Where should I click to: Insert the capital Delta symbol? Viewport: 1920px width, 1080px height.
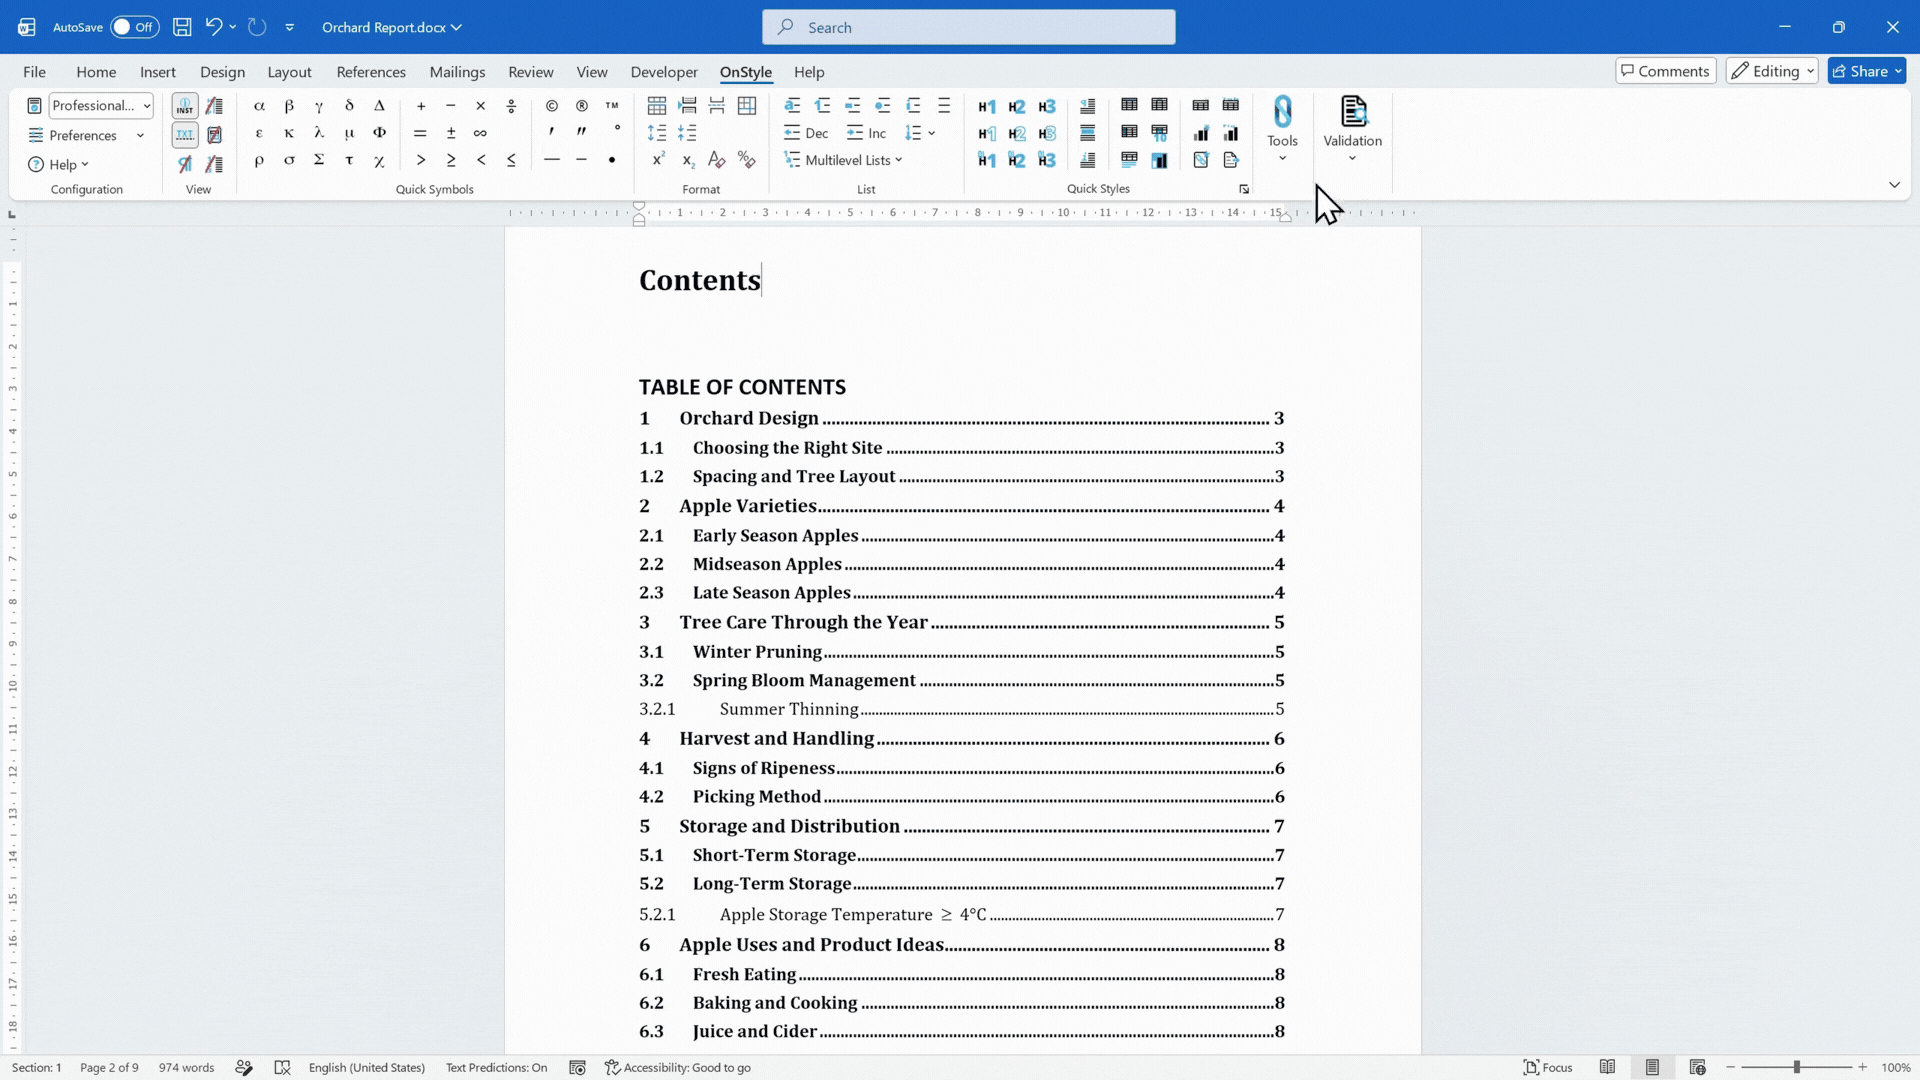[379, 106]
